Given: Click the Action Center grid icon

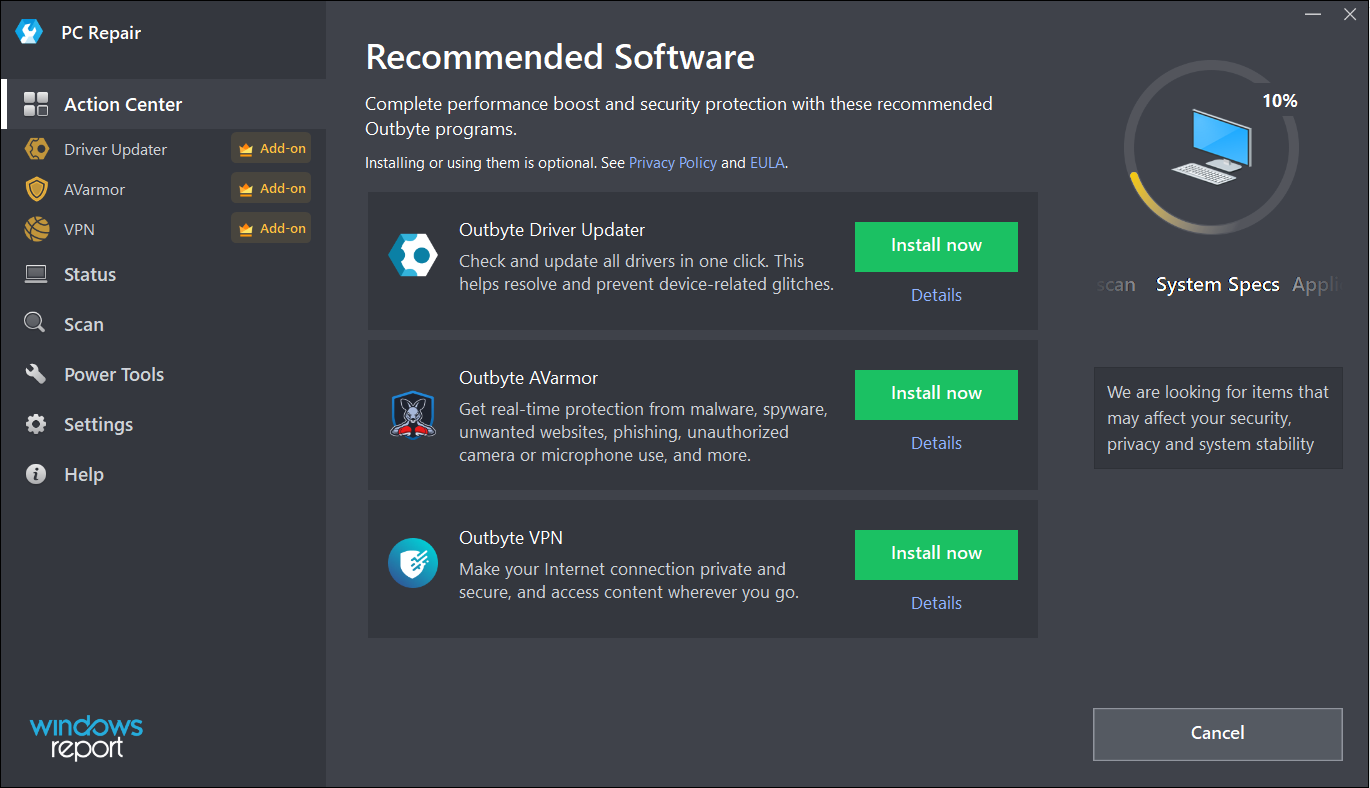Looking at the screenshot, I should coord(36,104).
